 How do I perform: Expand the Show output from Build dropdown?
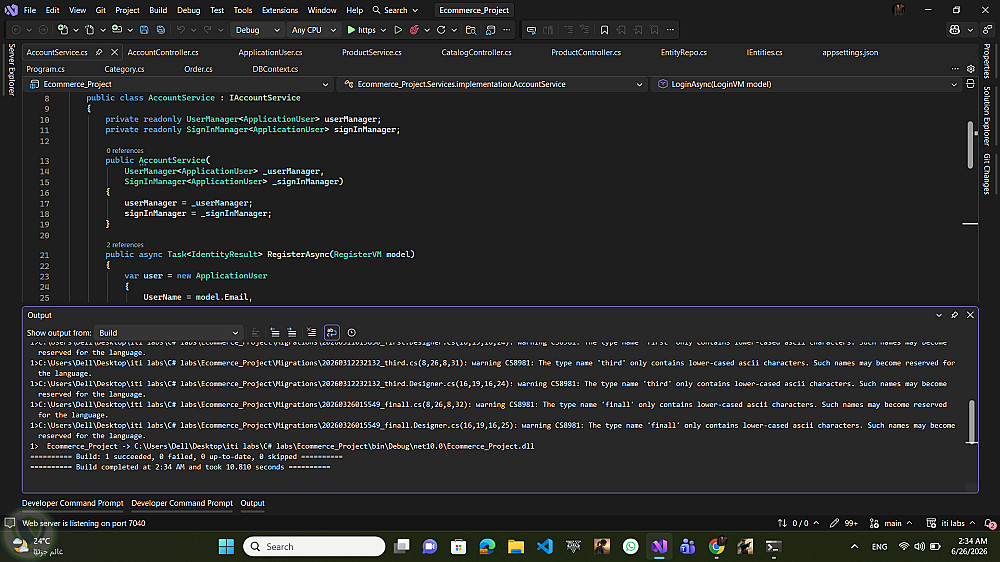click(x=168, y=332)
